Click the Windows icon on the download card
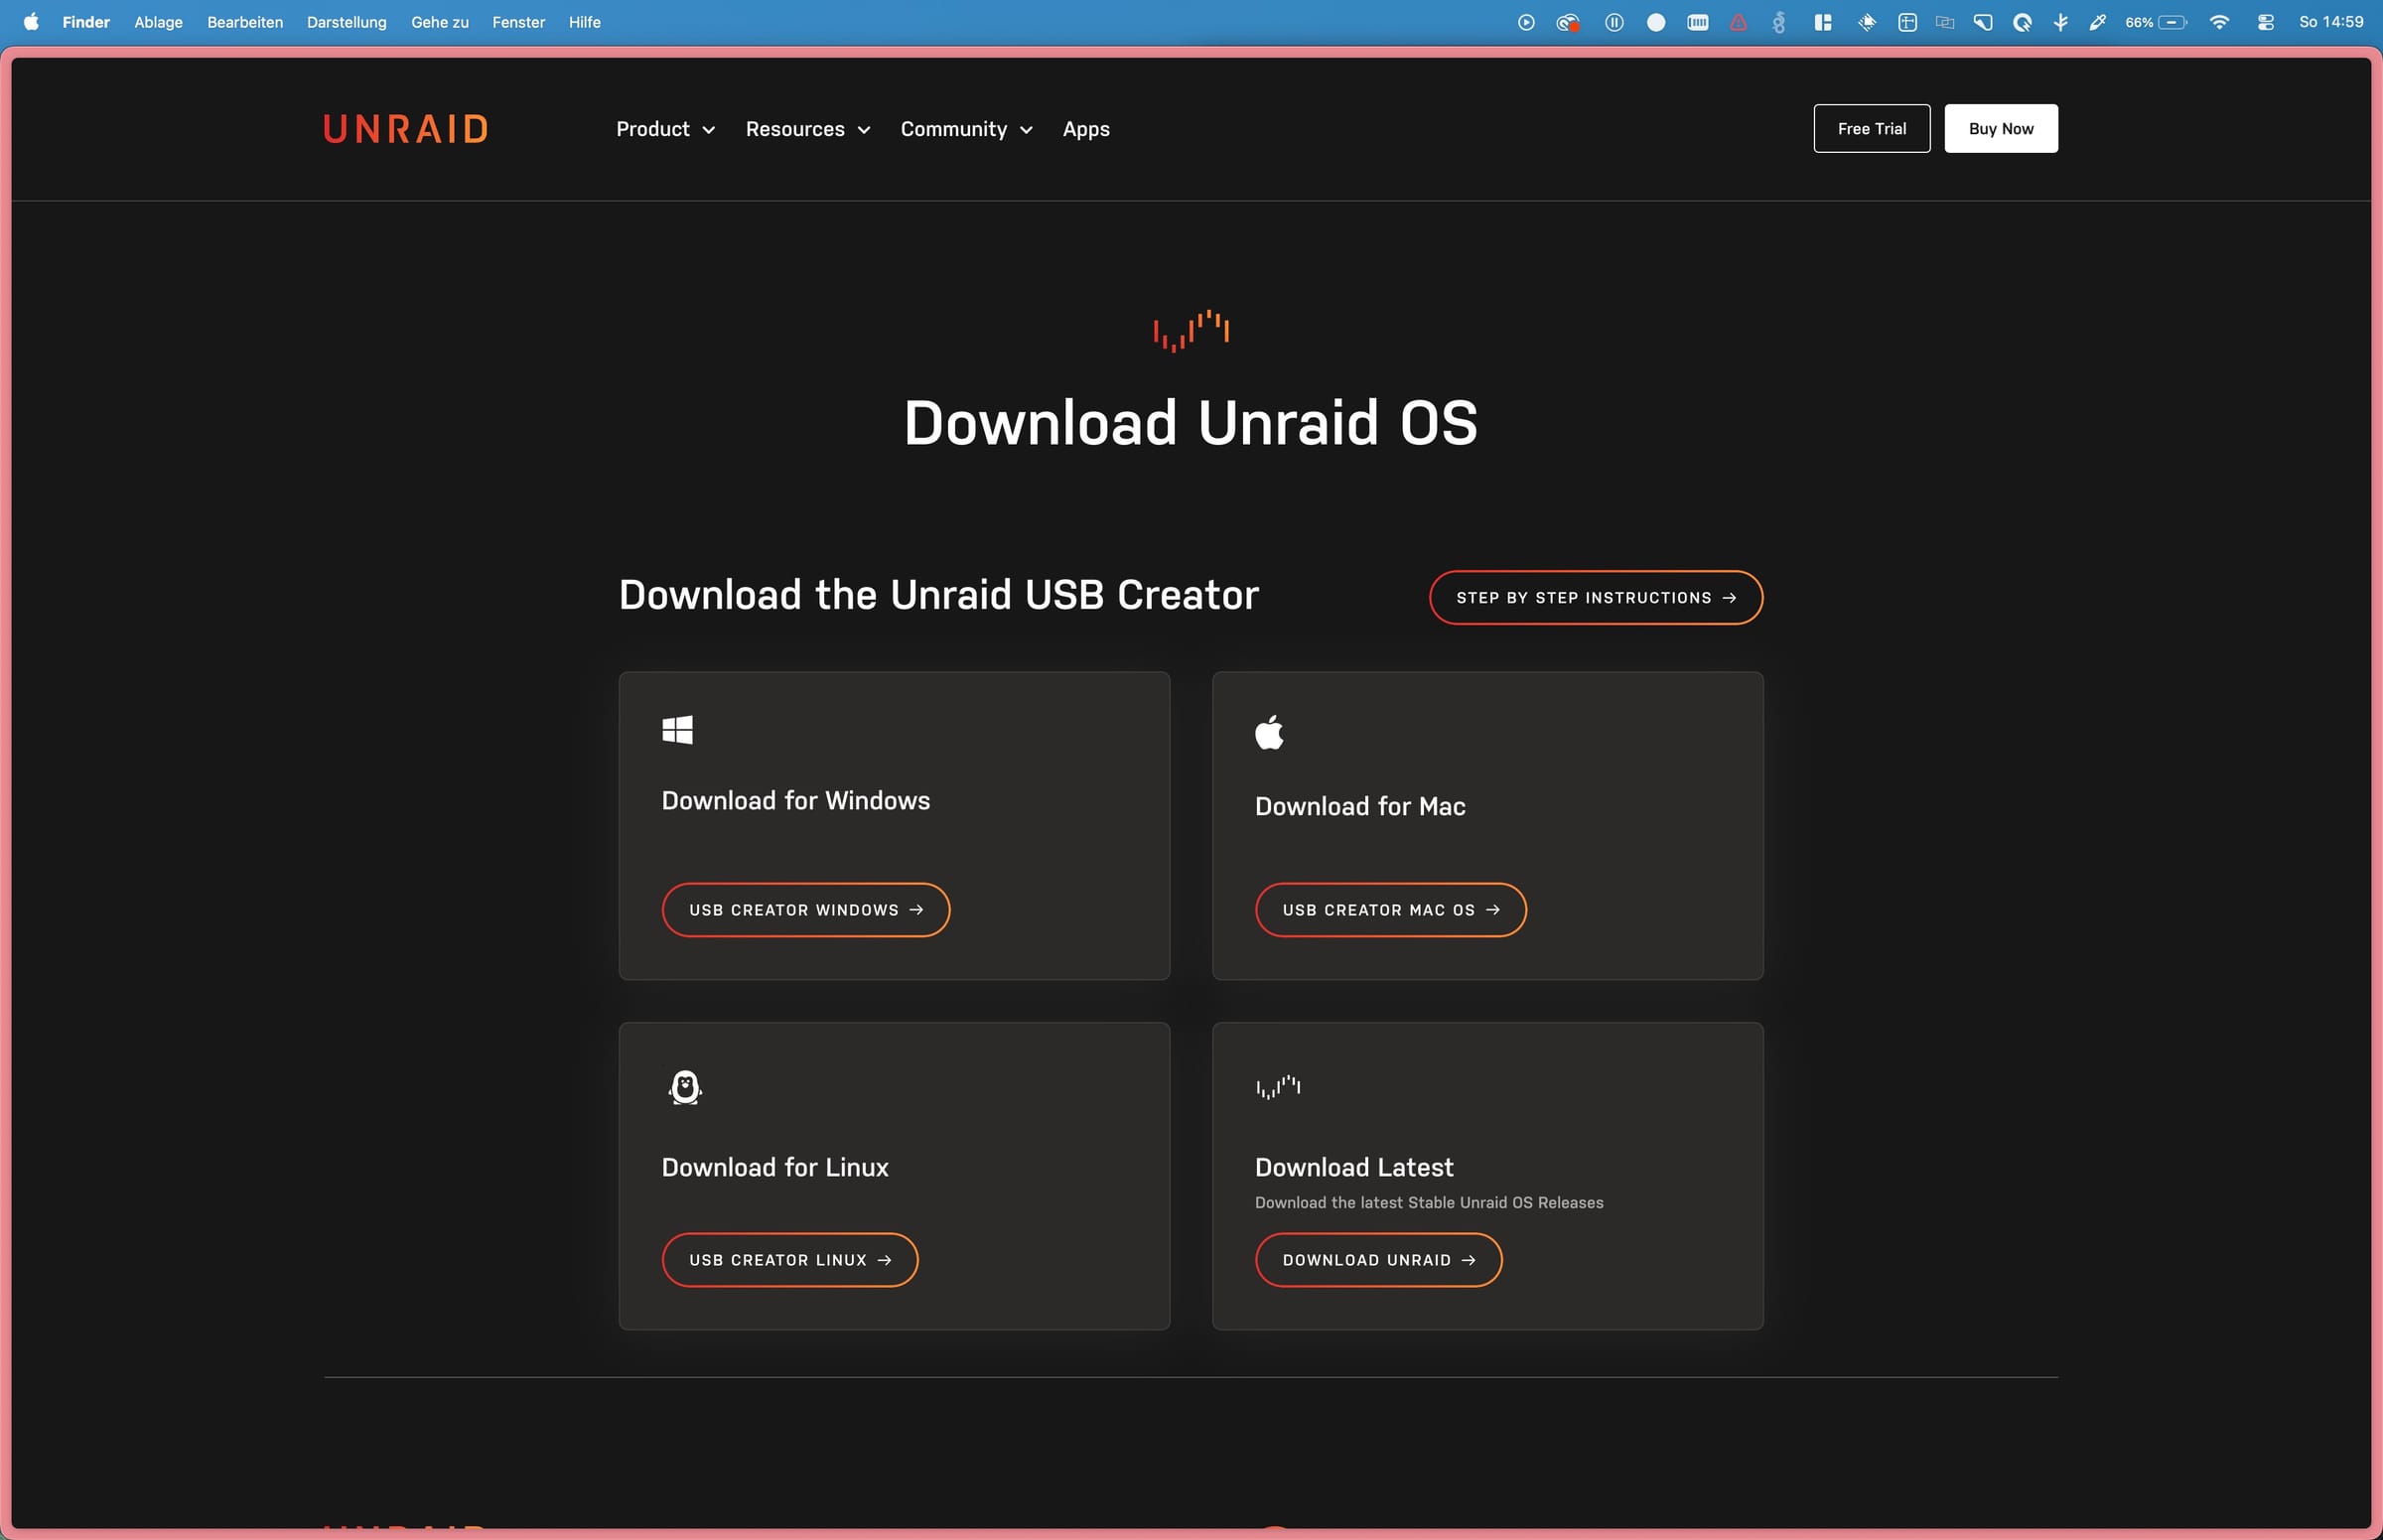This screenshot has width=2383, height=1540. [x=678, y=729]
